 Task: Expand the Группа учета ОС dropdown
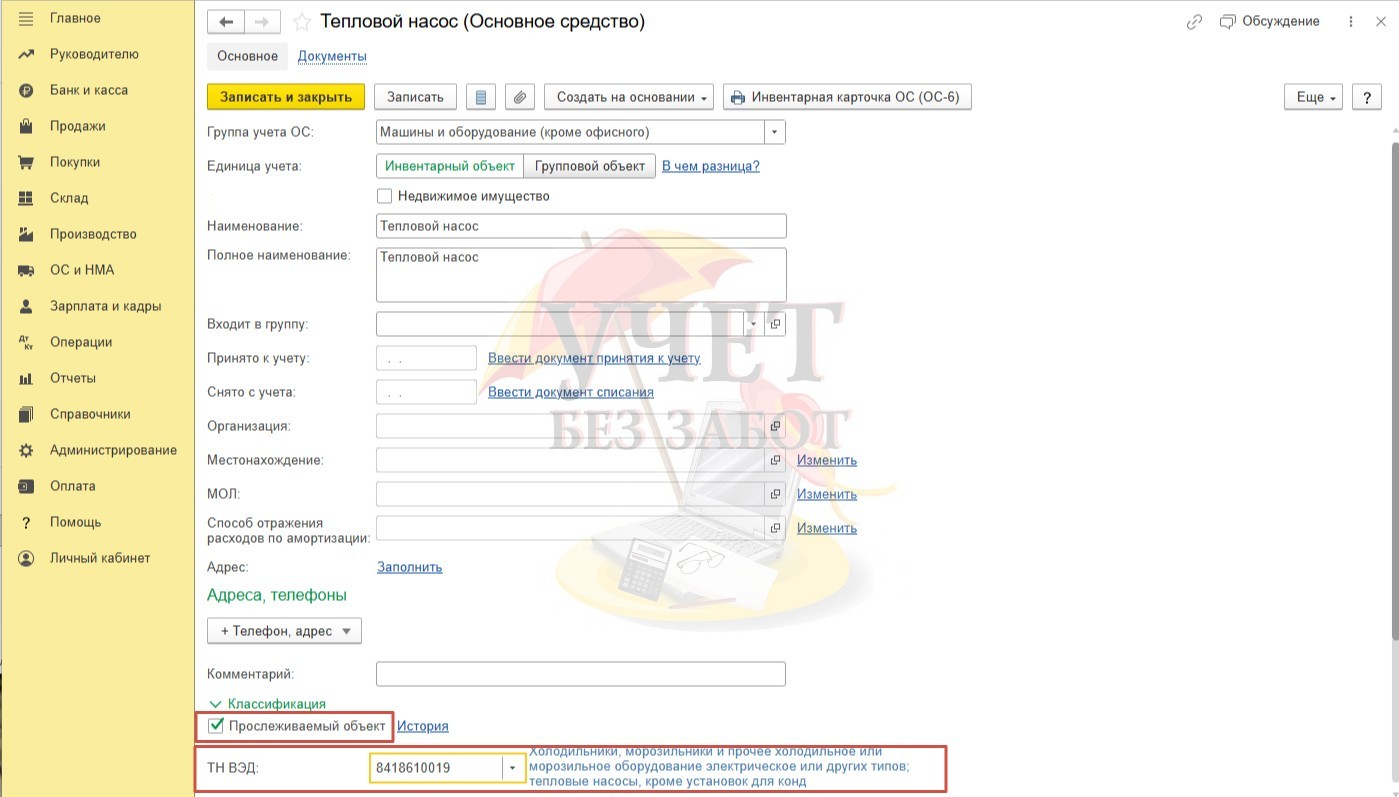click(x=775, y=132)
